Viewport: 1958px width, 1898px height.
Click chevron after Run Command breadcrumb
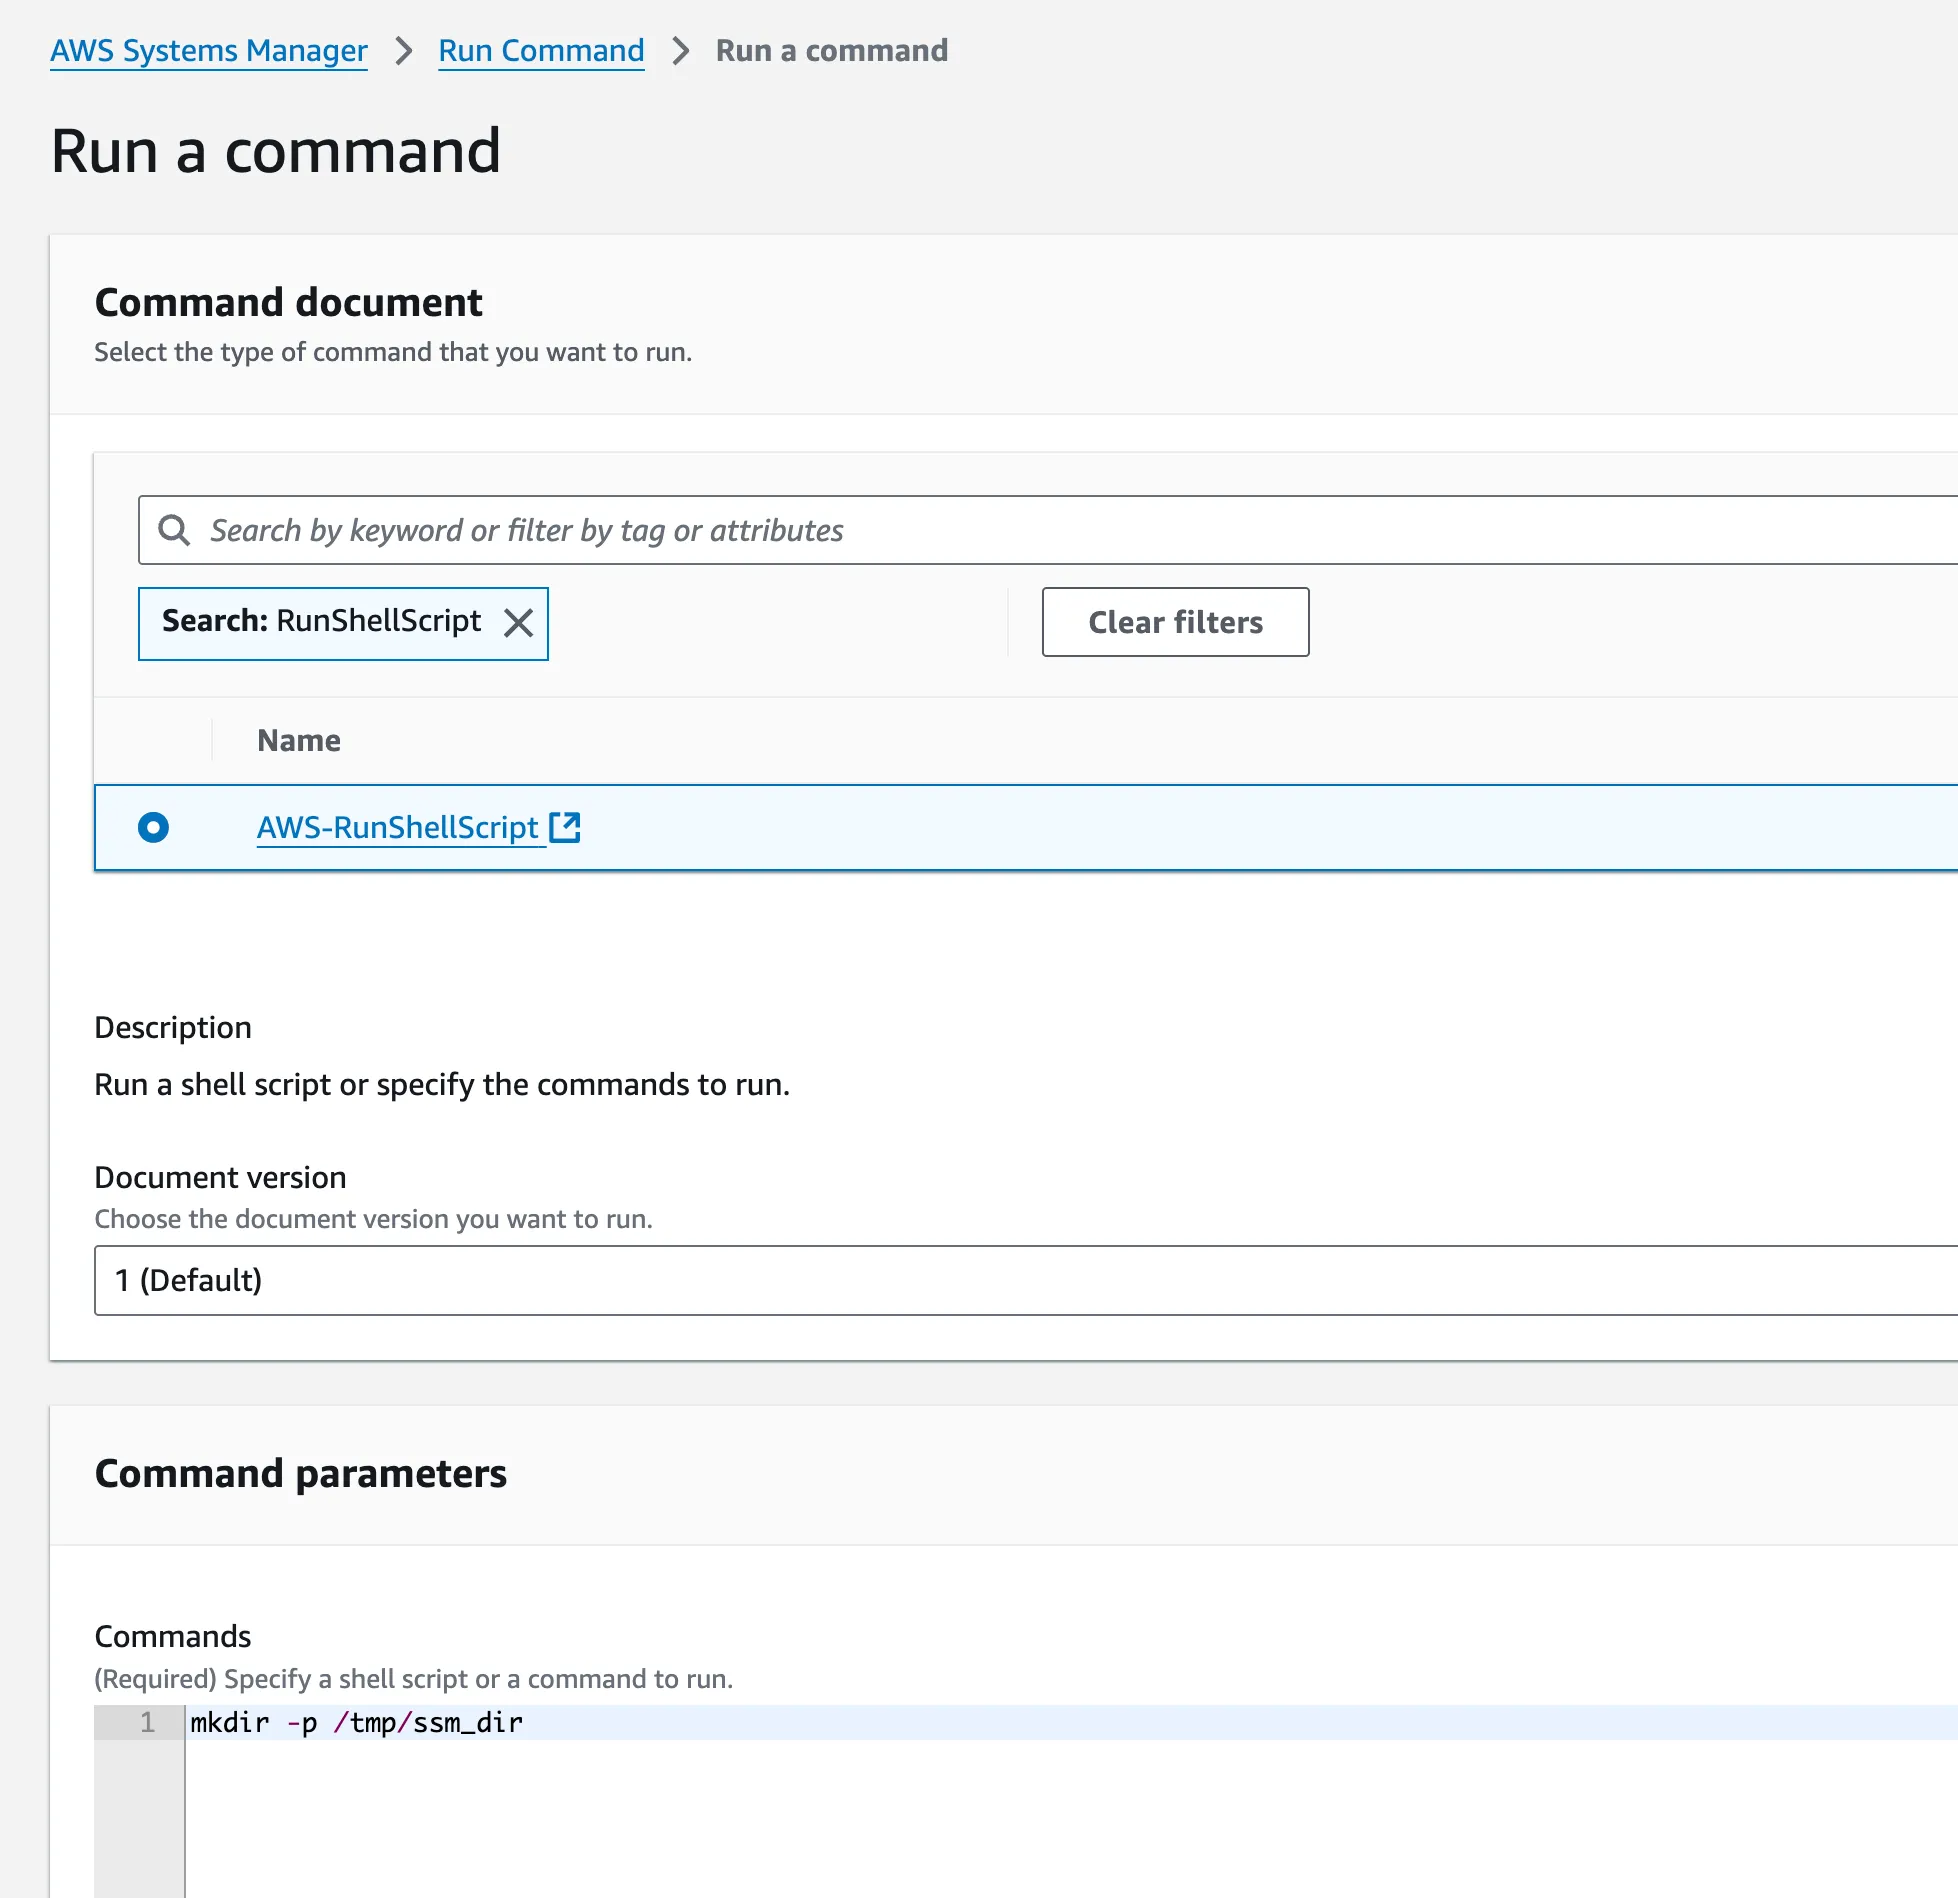680,51
